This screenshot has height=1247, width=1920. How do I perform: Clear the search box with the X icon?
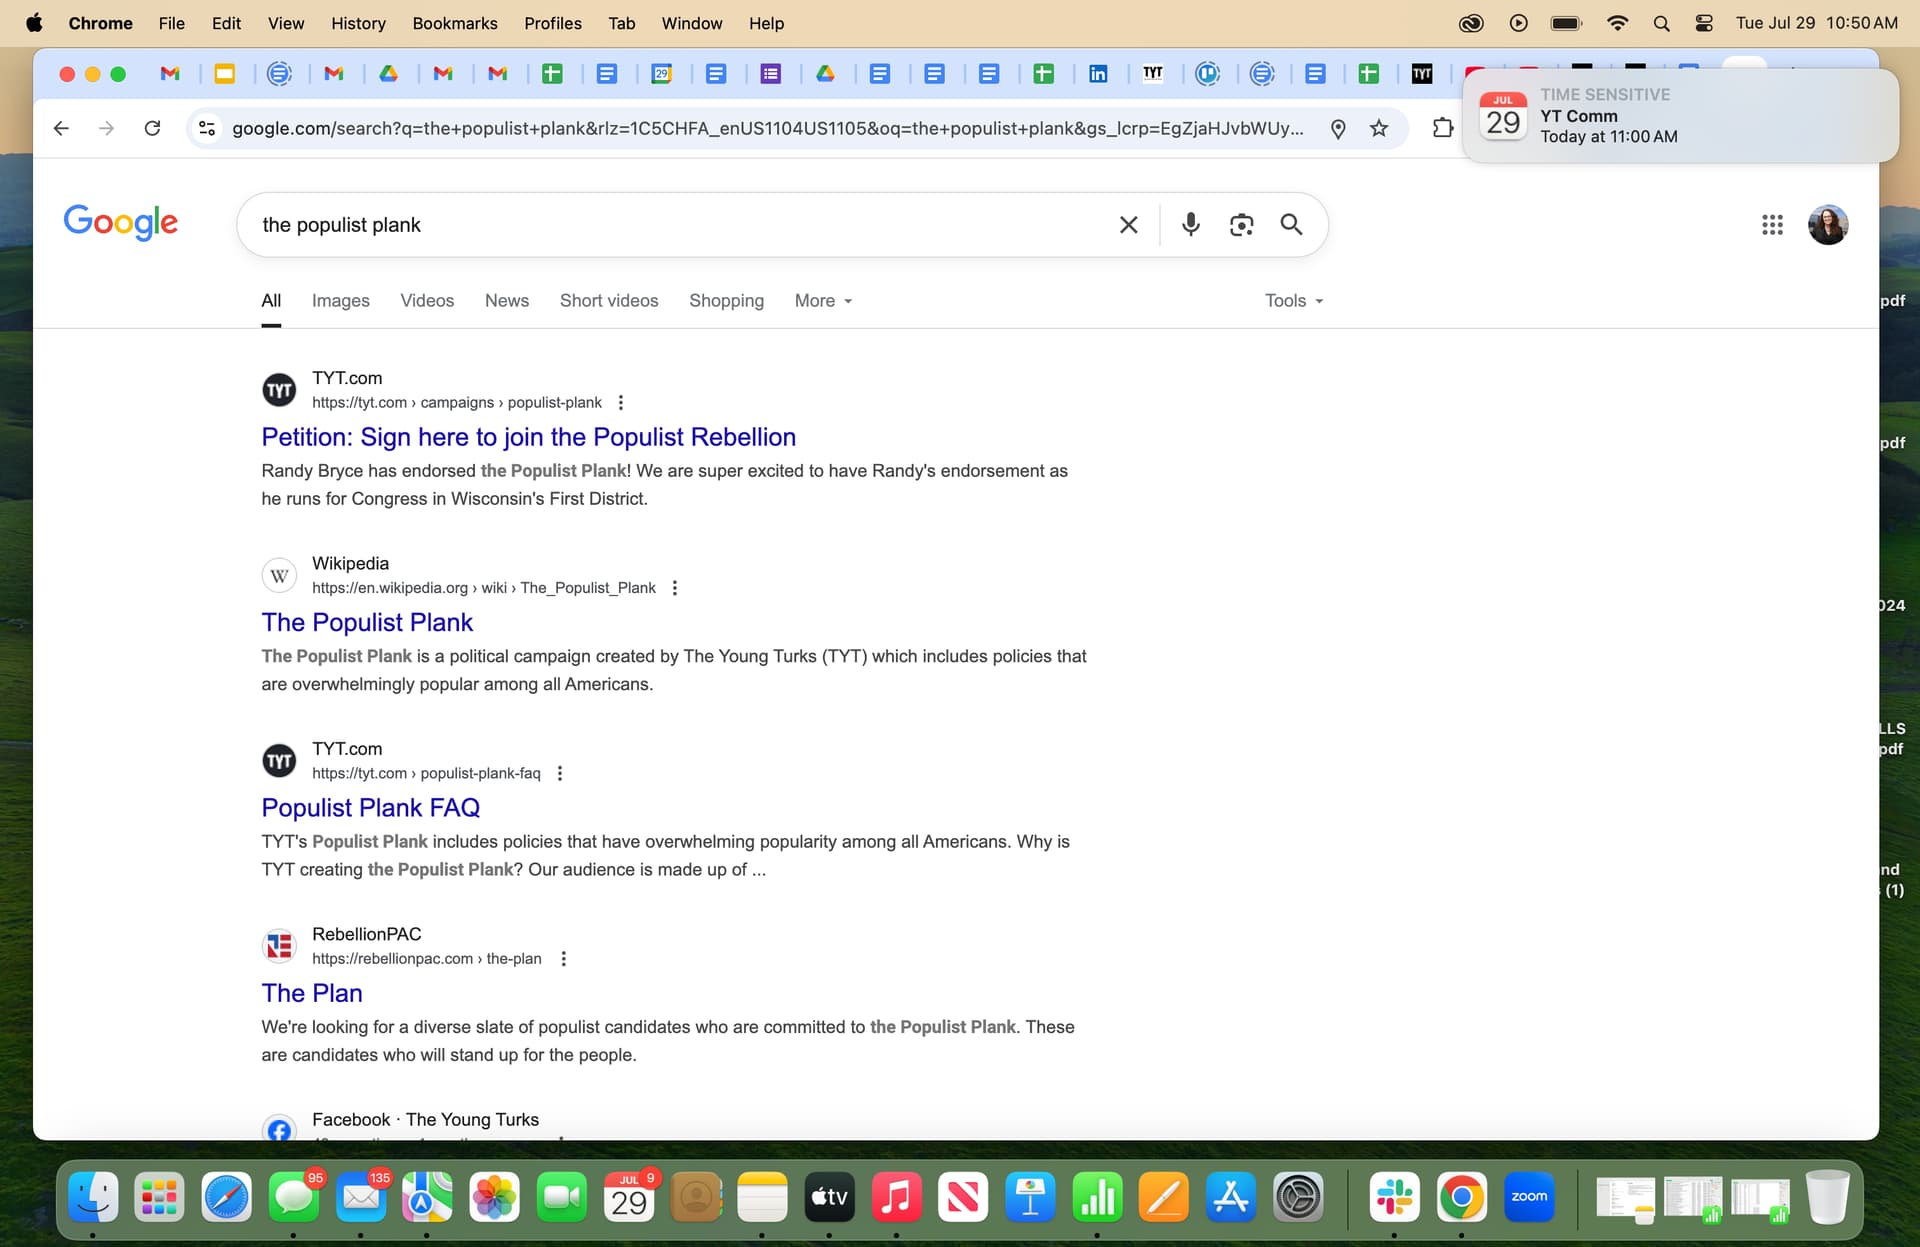1128,225
